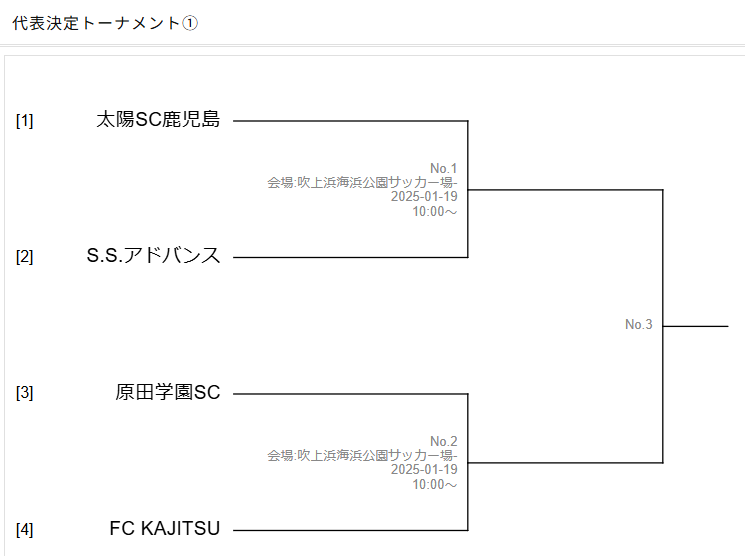Click seed number [2]
The image size is (745, 556).
click(25, 257)
